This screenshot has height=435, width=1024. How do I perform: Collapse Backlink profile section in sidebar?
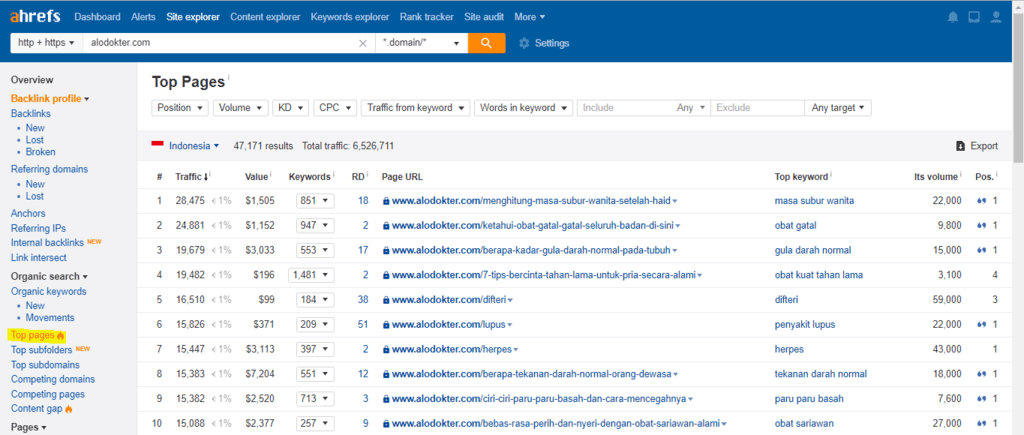[x=50, y=99]
